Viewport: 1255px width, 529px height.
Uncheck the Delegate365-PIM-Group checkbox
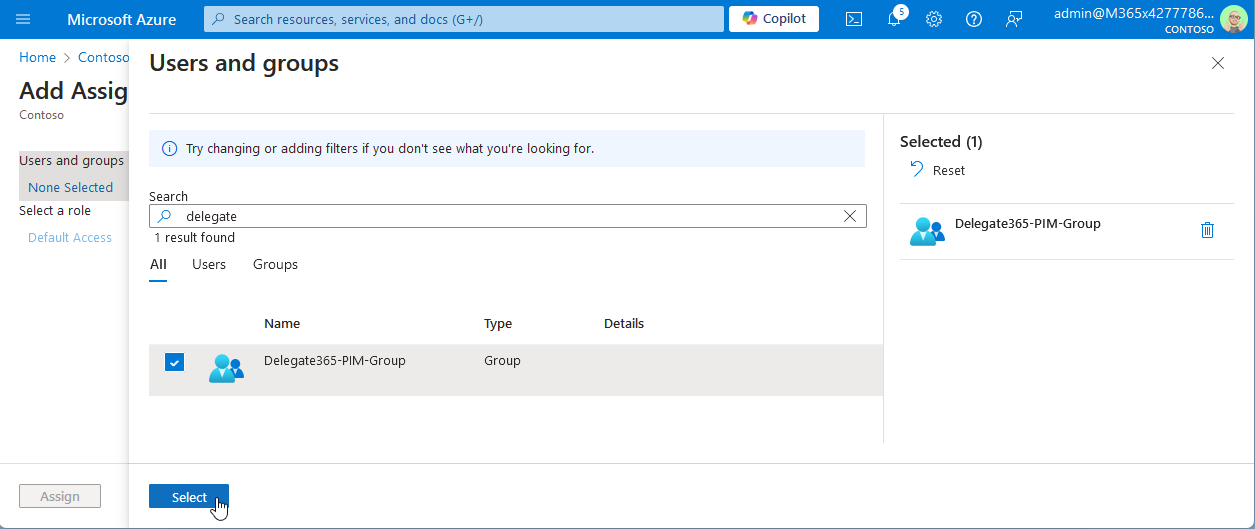174,362
